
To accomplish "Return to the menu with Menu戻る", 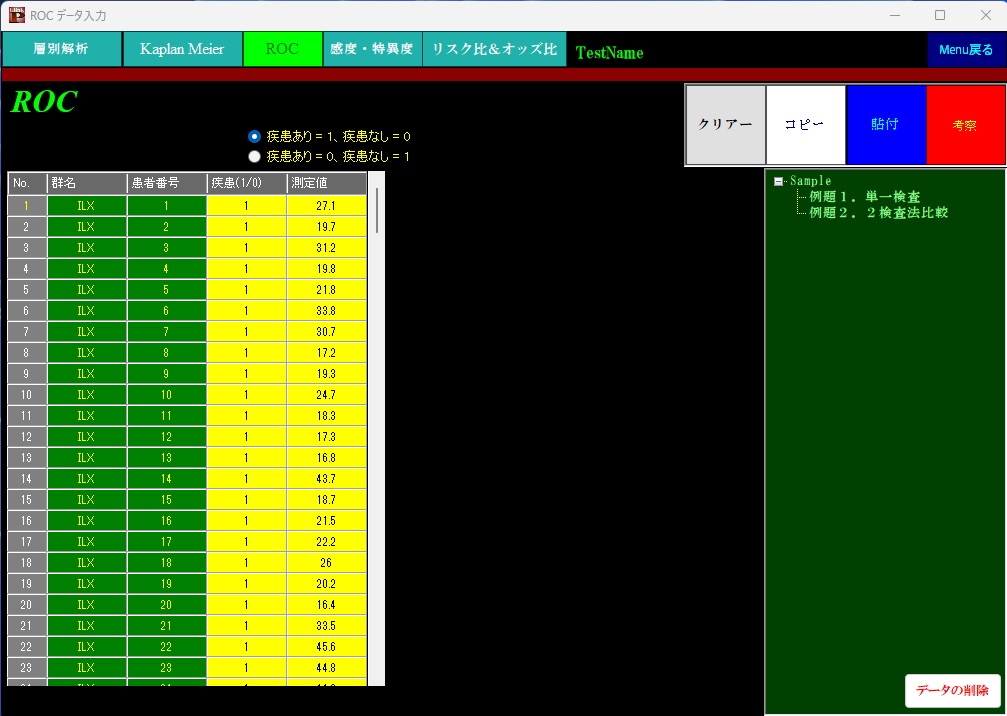I will click(966, 48).
